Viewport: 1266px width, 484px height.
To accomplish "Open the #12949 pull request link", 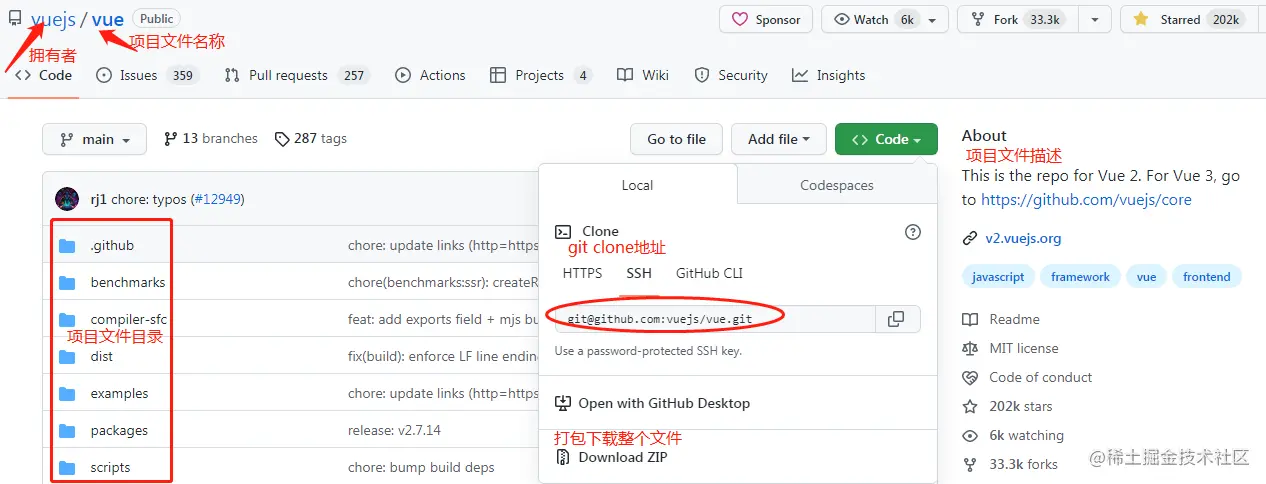I will point(217,199).
